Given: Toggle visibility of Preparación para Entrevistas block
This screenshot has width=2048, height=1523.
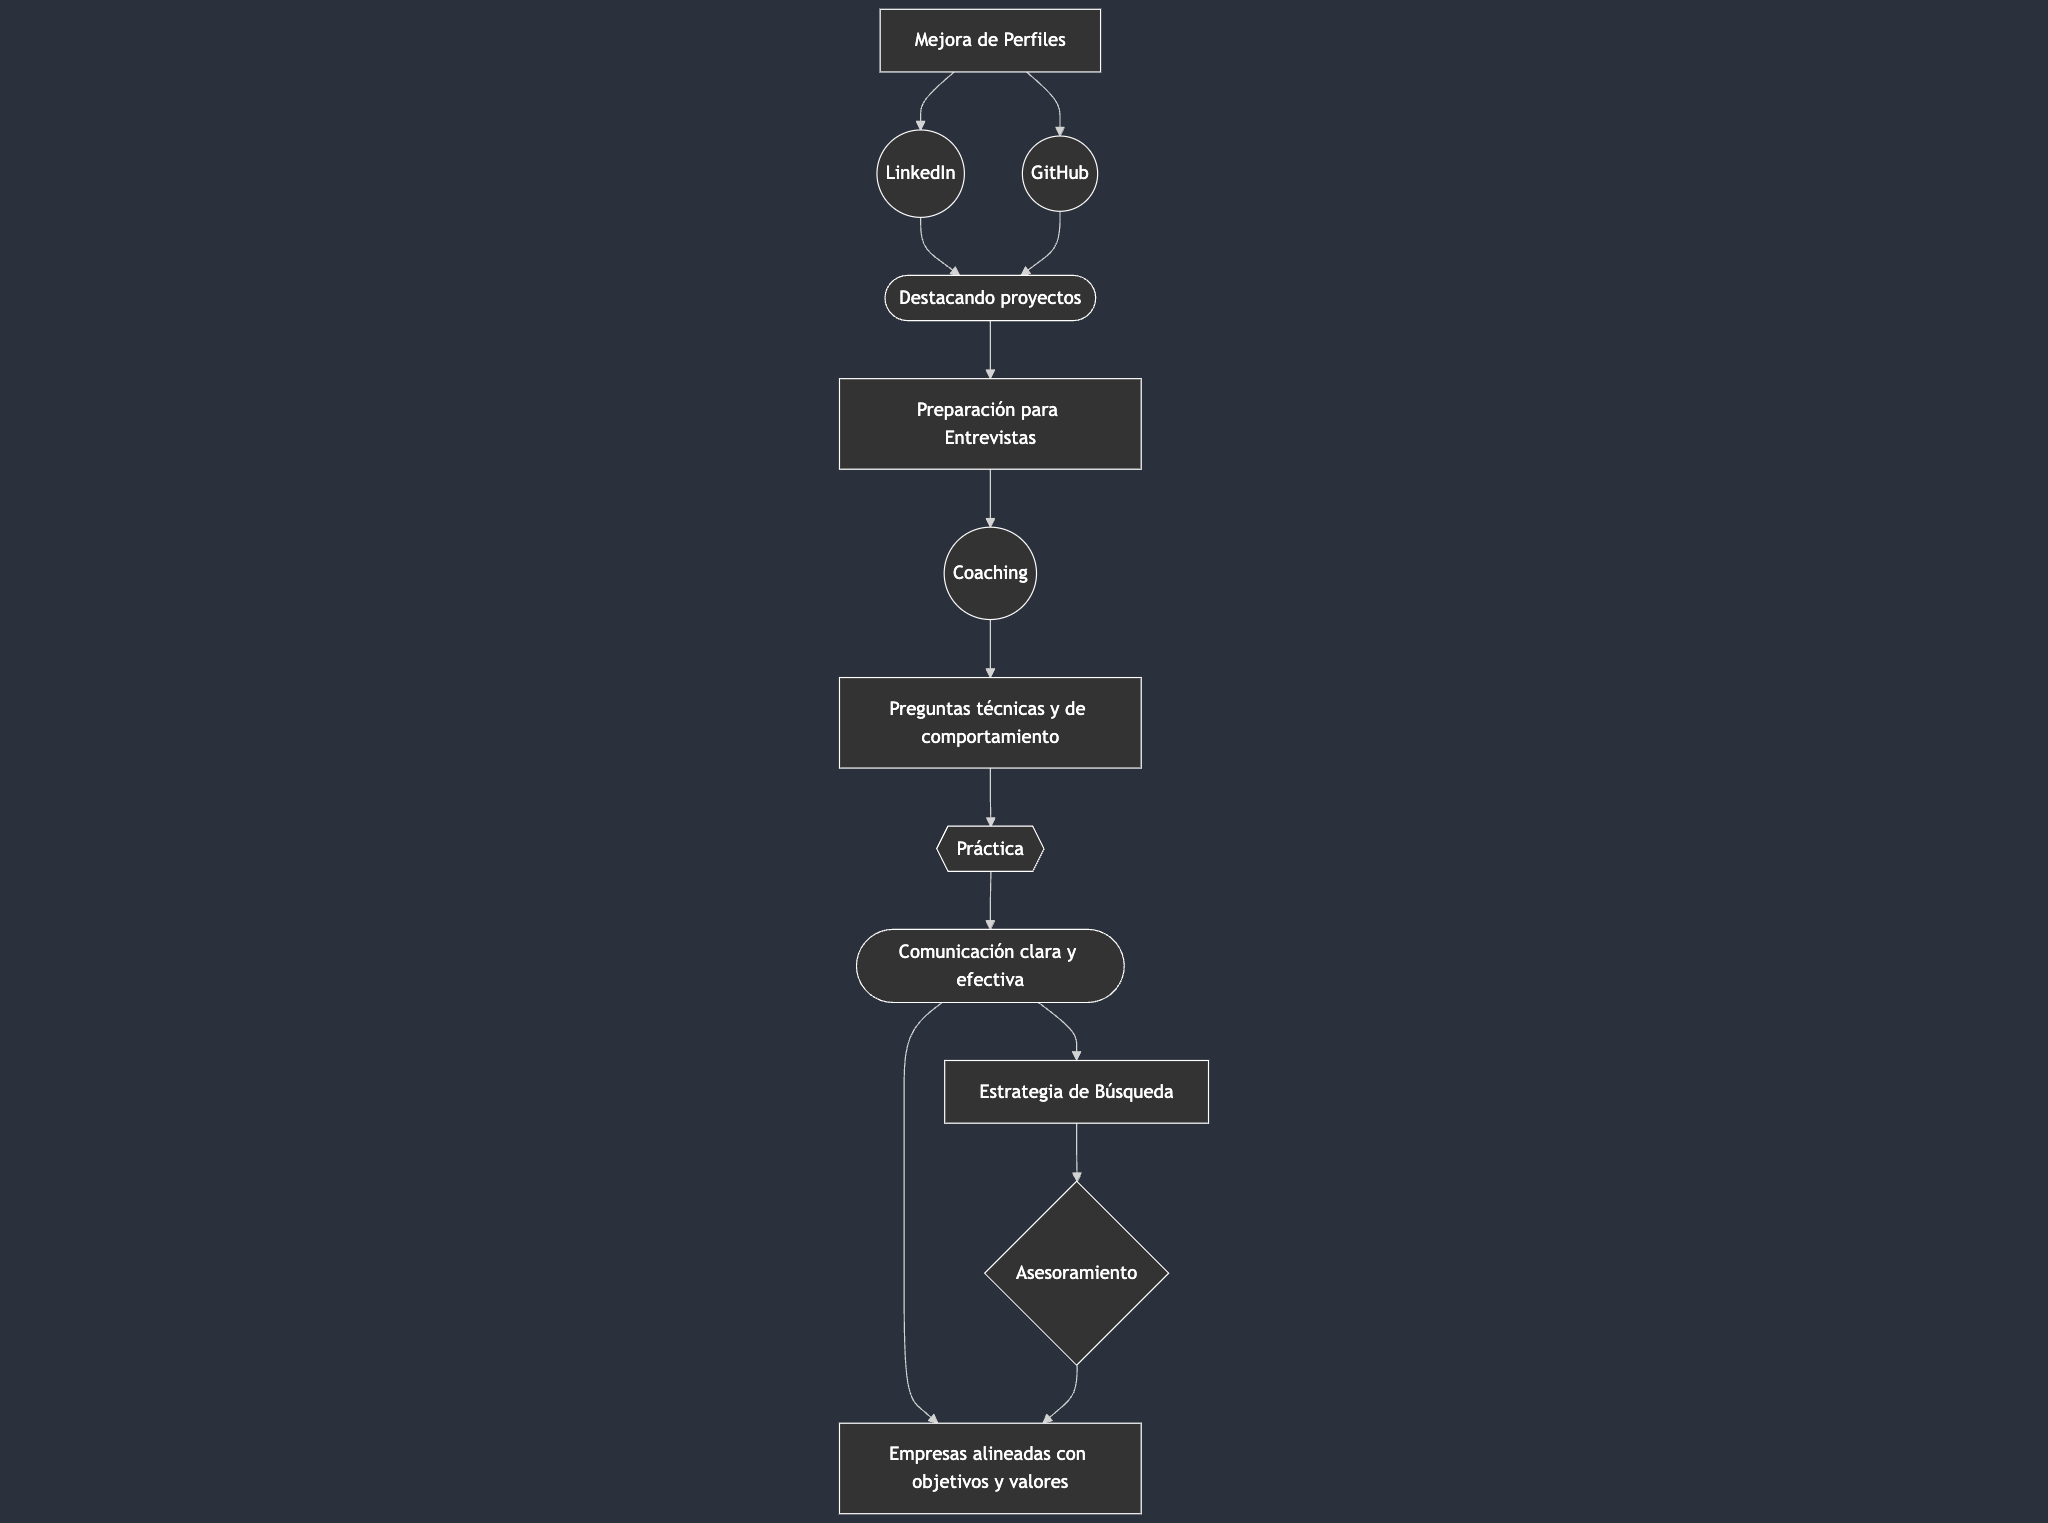Looking at the screenshot, I should pyautogui.click(x=989, y=422).
